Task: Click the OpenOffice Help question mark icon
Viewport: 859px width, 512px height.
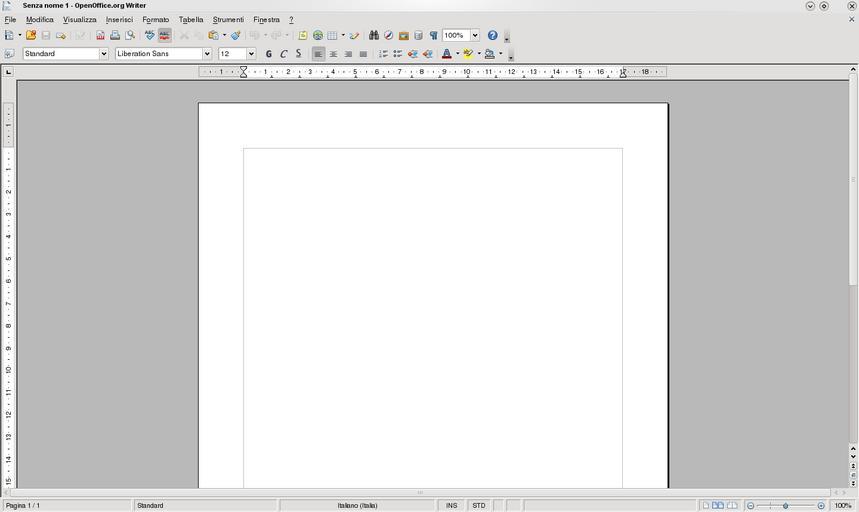Action: click(492, 35)
